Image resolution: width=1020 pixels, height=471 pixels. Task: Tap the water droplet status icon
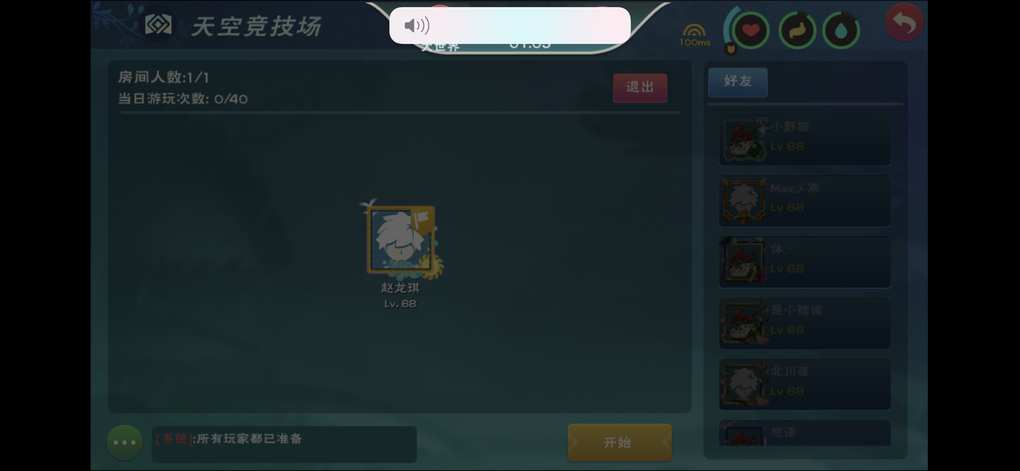840,30
